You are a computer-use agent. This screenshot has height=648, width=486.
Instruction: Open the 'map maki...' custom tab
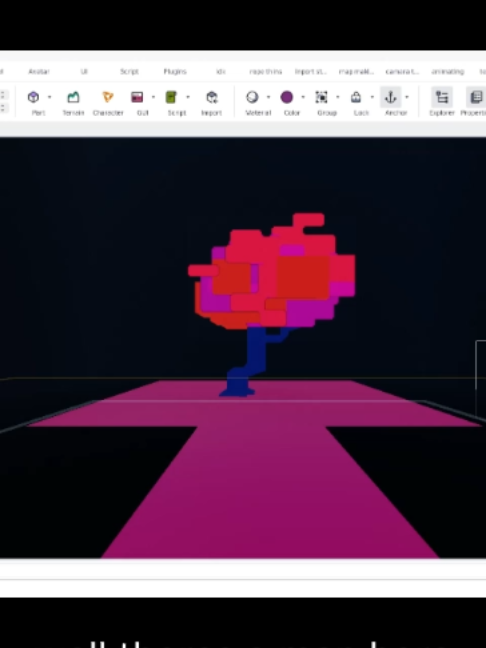click(356, 71)
